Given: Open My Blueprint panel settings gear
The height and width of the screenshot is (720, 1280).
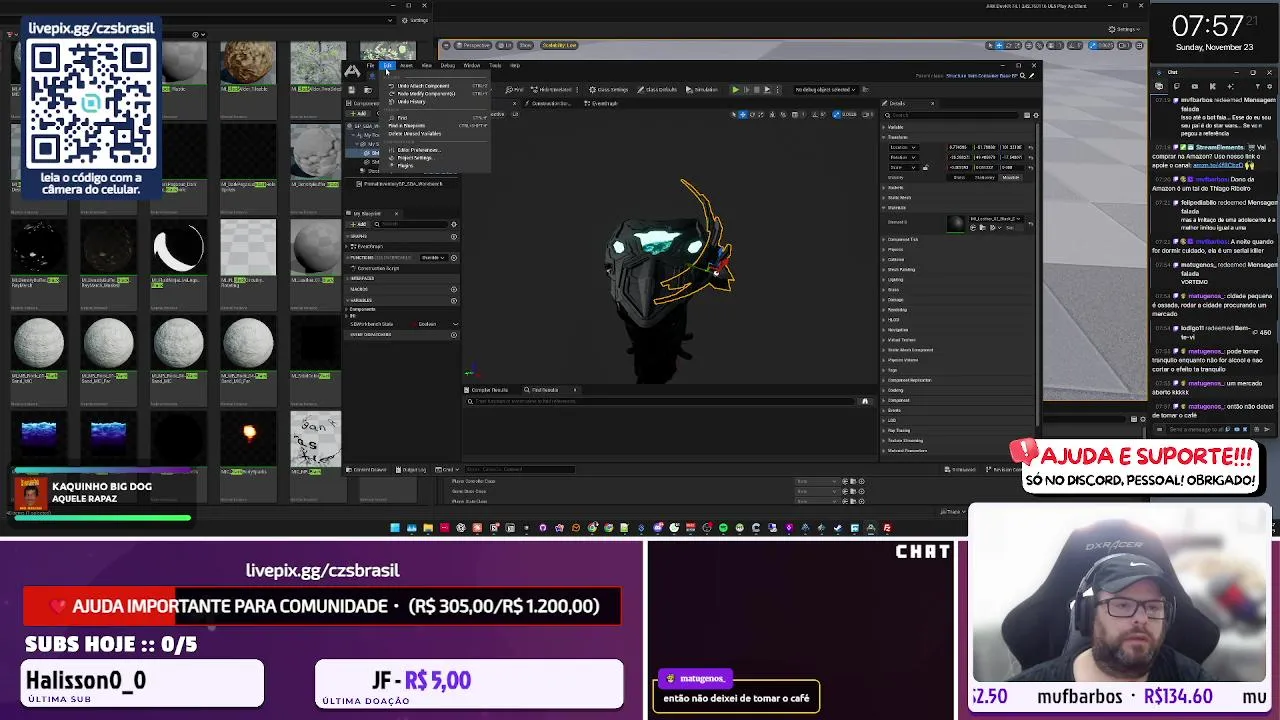Looking at the screenshot, I should click(453, 224).
